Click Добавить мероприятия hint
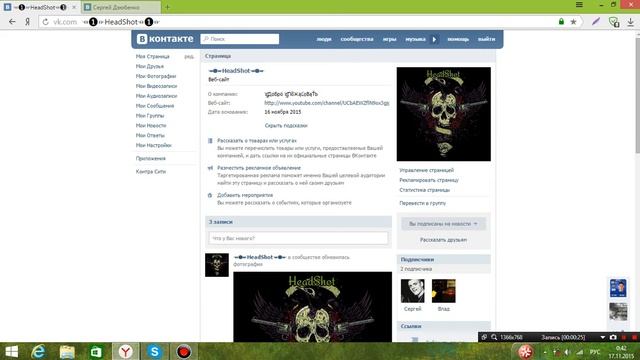 245,195
